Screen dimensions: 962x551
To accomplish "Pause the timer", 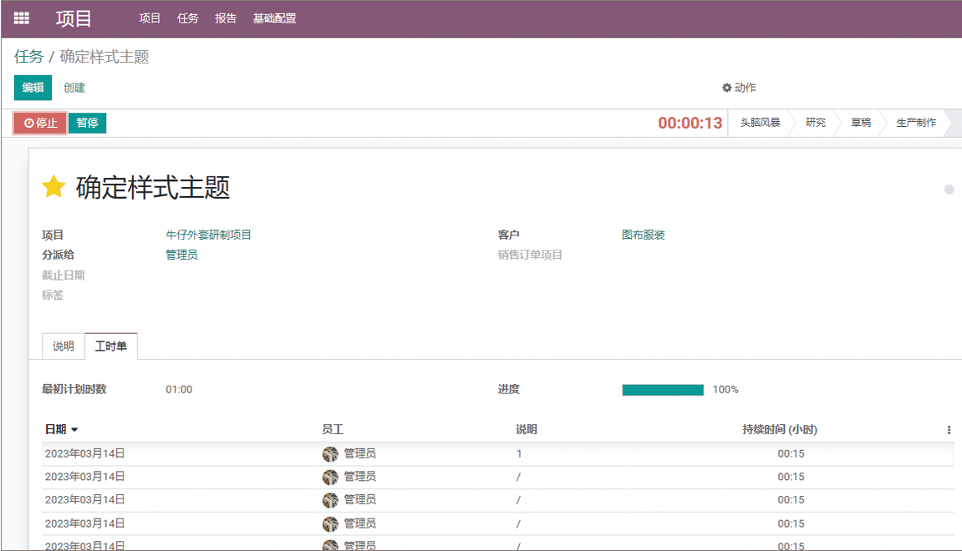I will (87, 123).
